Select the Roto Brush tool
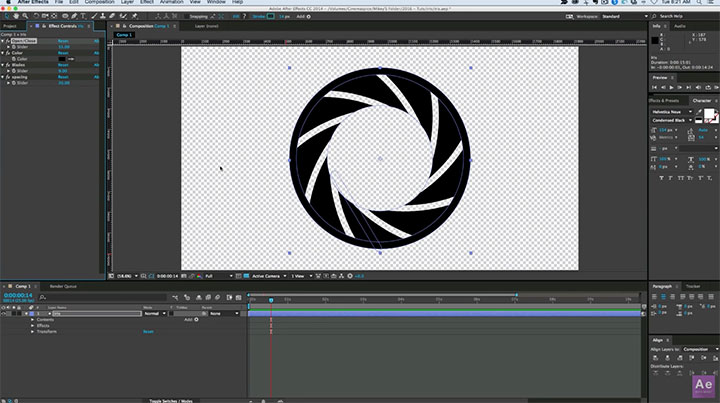The image size is (720, 403). [x=123, y=16]
